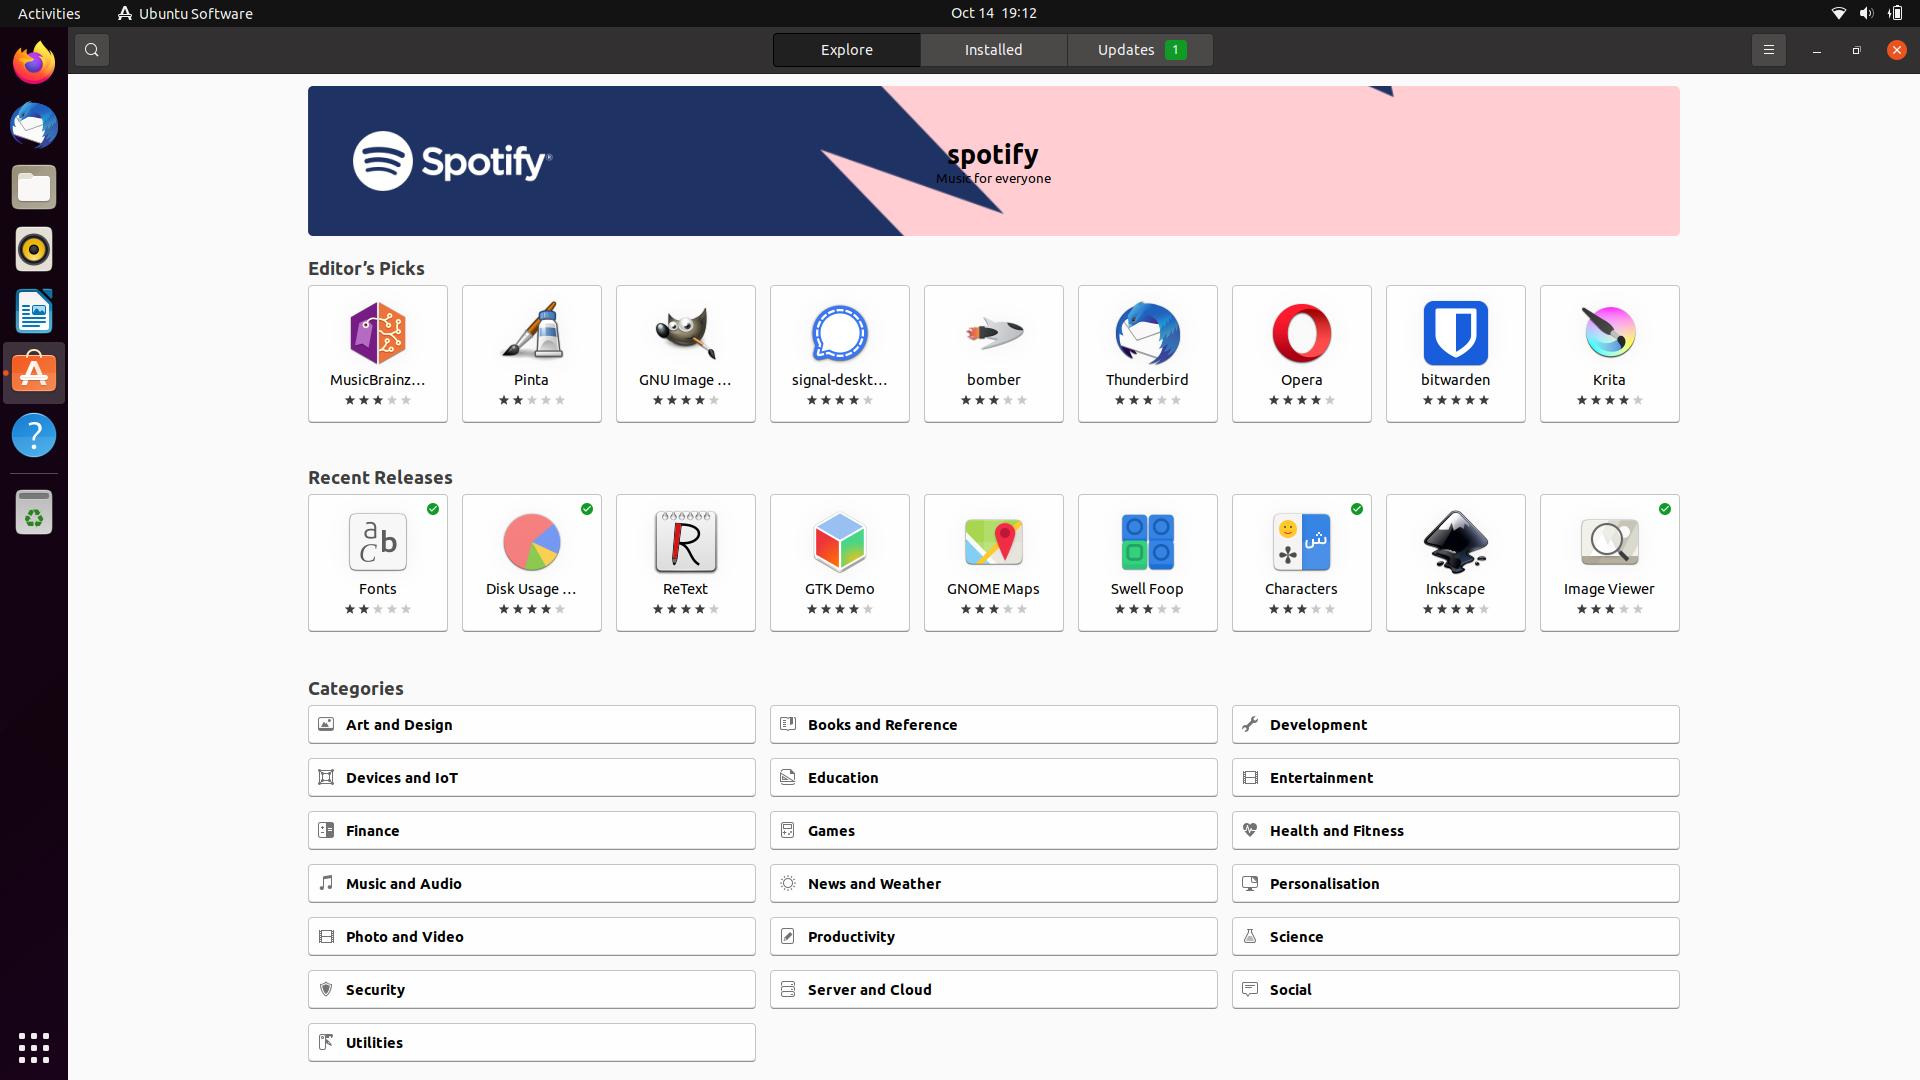Open the ReText app tile
This screenshot has height=1080, width=1920.
686,563
